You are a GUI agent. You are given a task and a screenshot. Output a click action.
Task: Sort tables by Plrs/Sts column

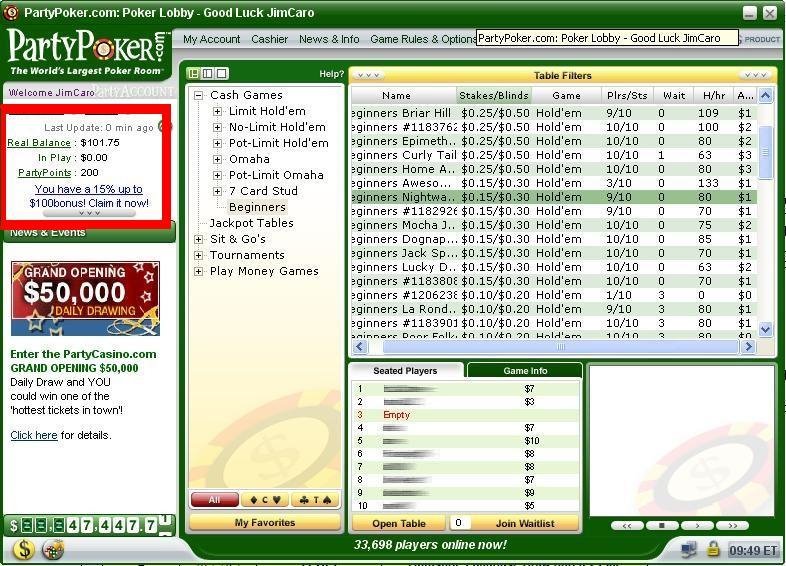[627, 95]
